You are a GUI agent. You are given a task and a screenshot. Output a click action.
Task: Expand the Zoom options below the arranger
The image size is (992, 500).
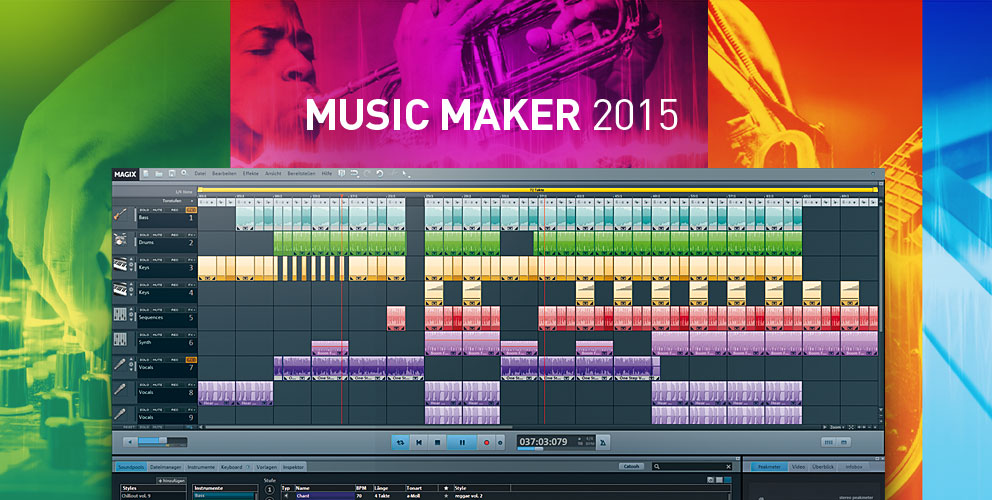coord(837,427)
